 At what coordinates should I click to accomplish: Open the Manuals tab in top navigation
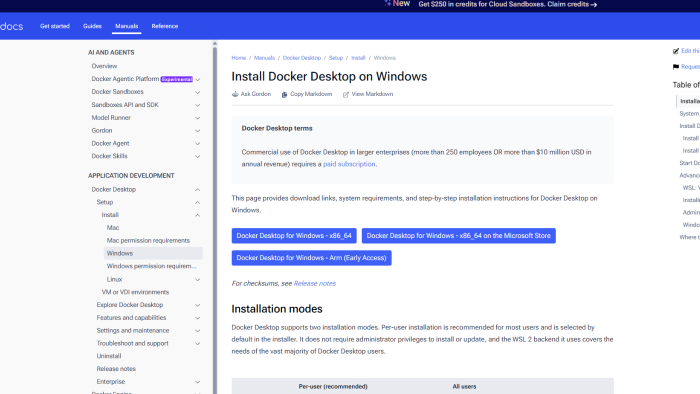pyautogui.click(x=126, y=26)
